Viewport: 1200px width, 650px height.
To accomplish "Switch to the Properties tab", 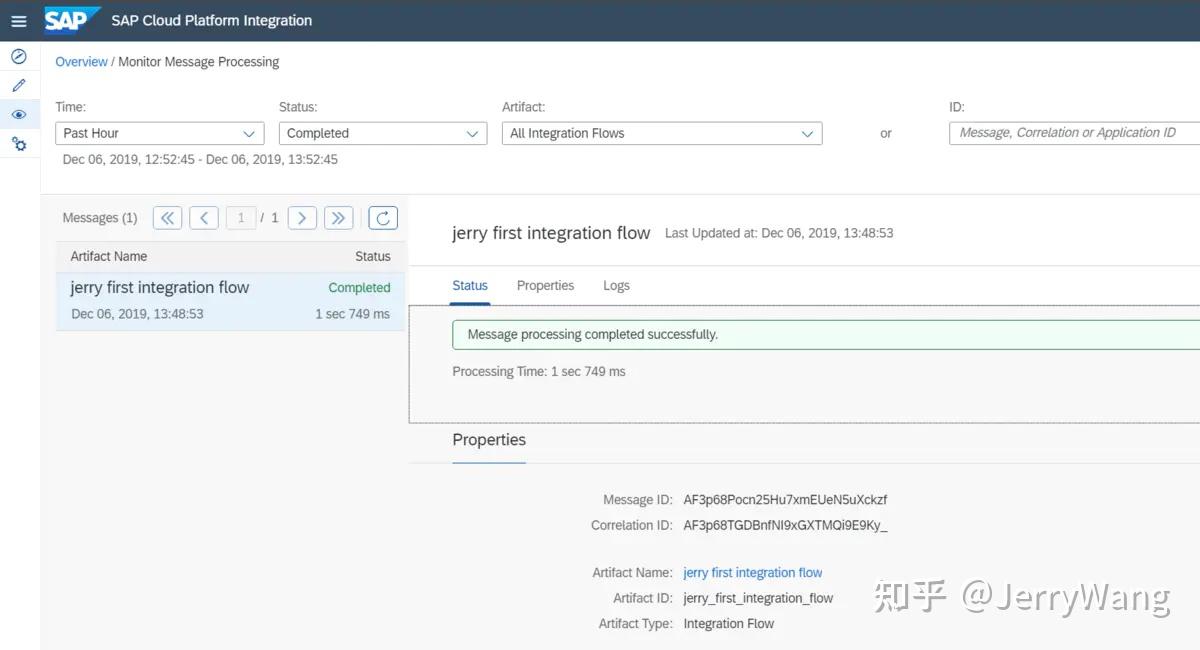I will tap(545, 285).
